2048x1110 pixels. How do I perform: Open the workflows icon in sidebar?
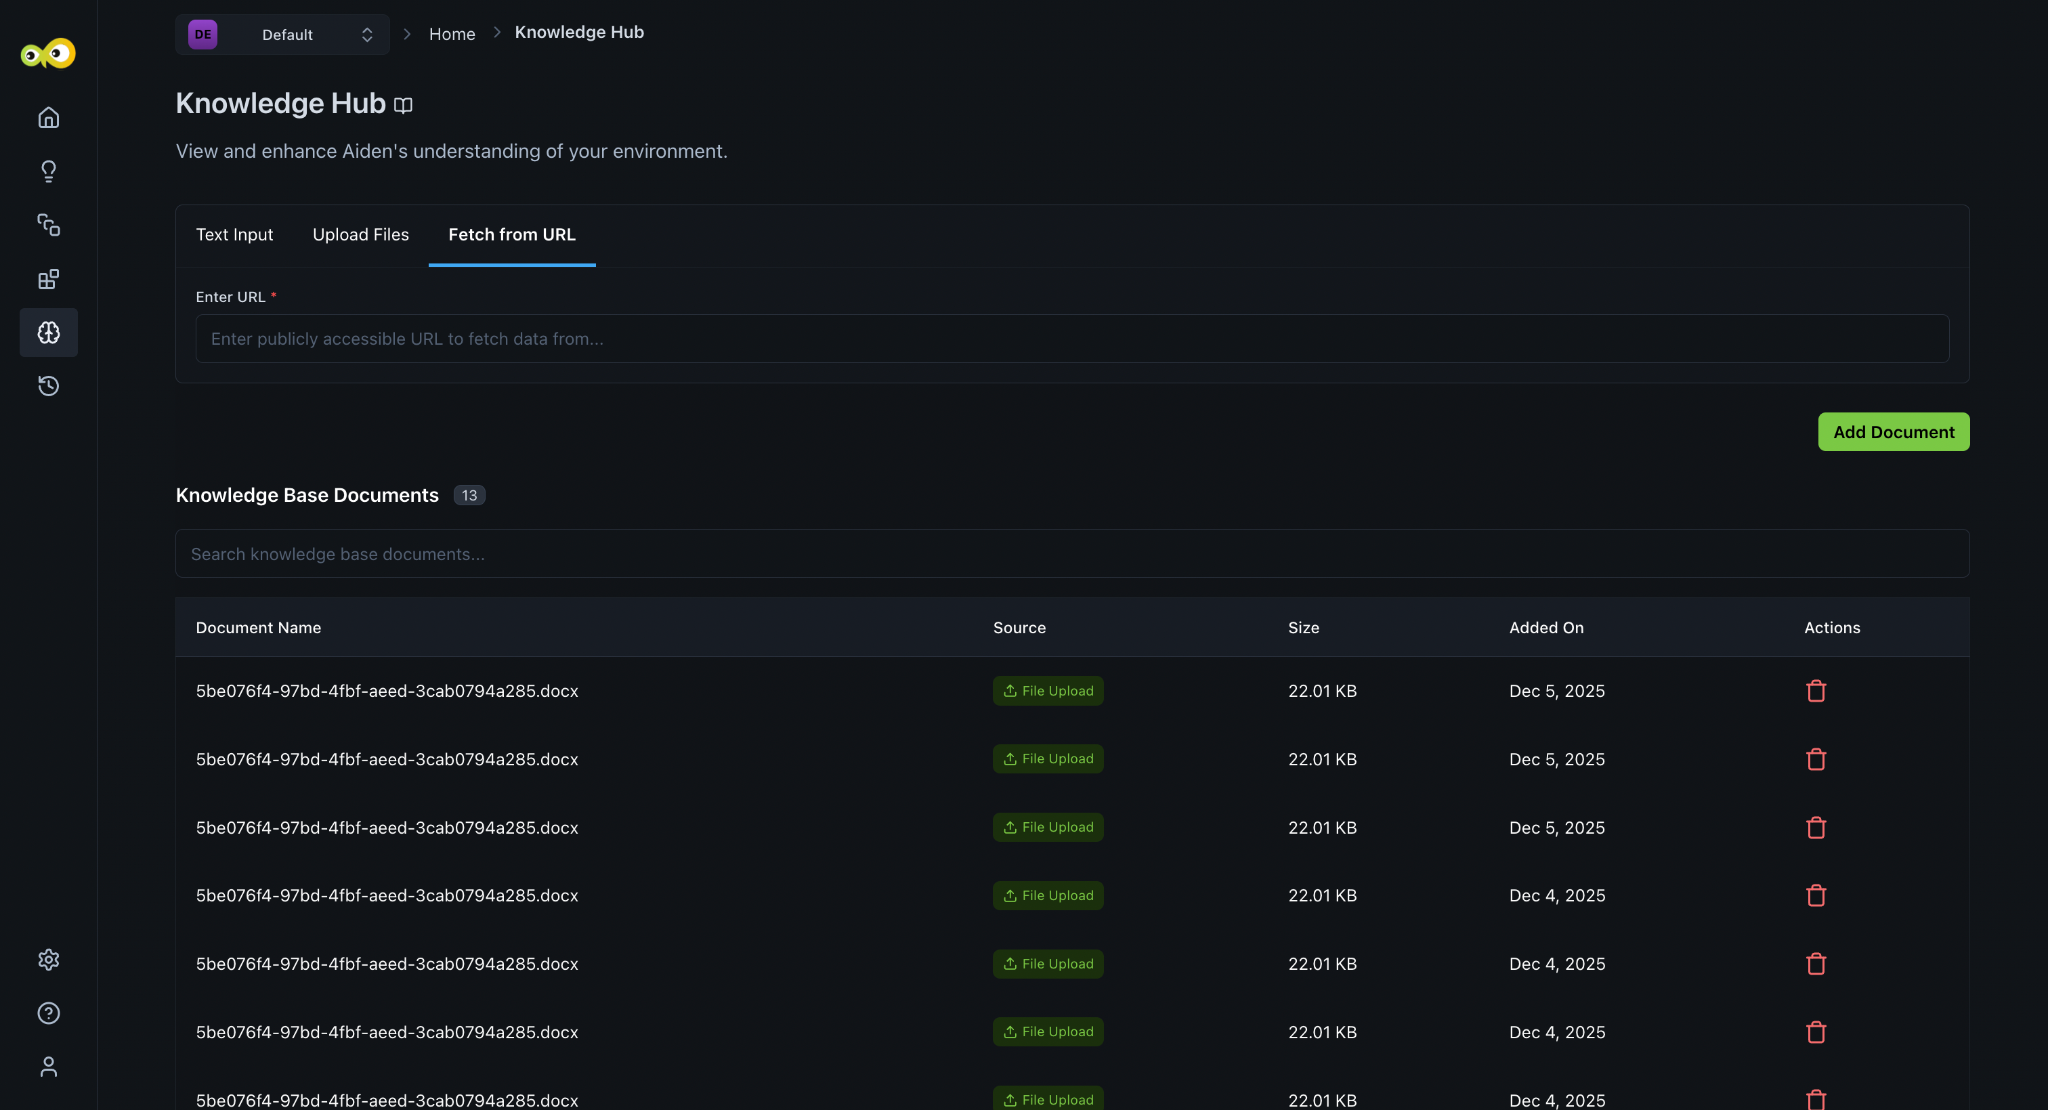click(x=48, y=225)
